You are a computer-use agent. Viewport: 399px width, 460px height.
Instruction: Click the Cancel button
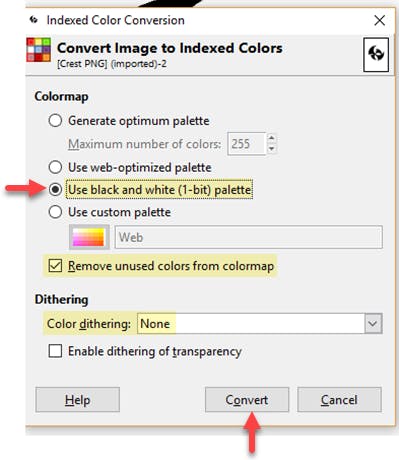pyautogui.click(x=339, y=399)
